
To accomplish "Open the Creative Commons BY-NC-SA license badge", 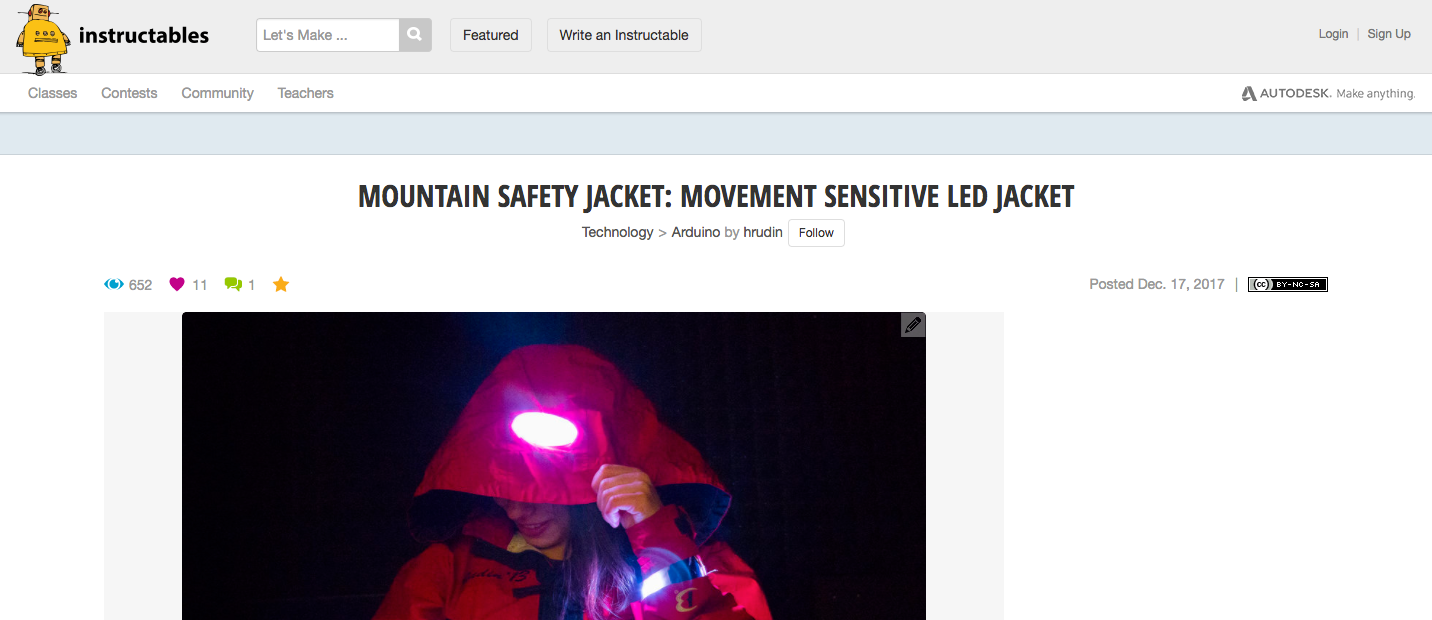I will pos(1287,284).
